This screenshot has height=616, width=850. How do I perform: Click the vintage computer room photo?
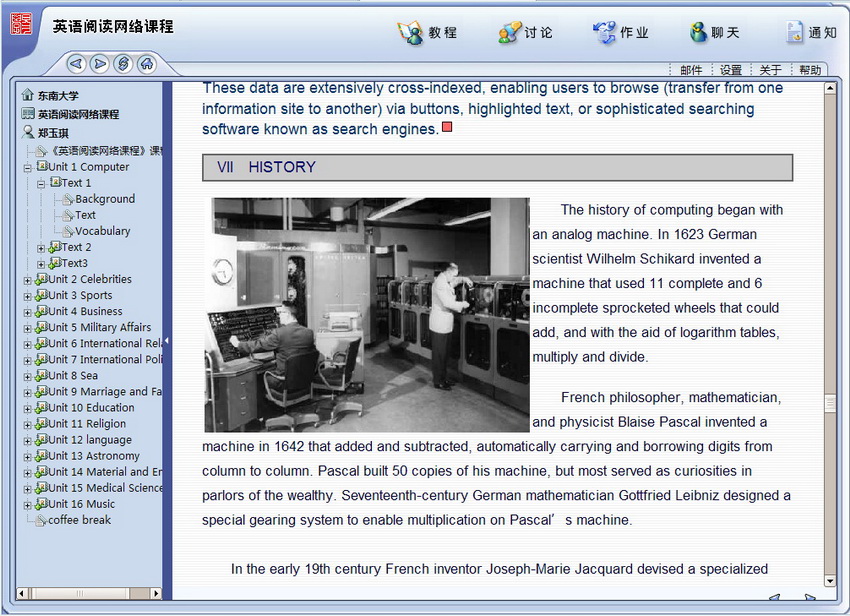click(367, 315)
